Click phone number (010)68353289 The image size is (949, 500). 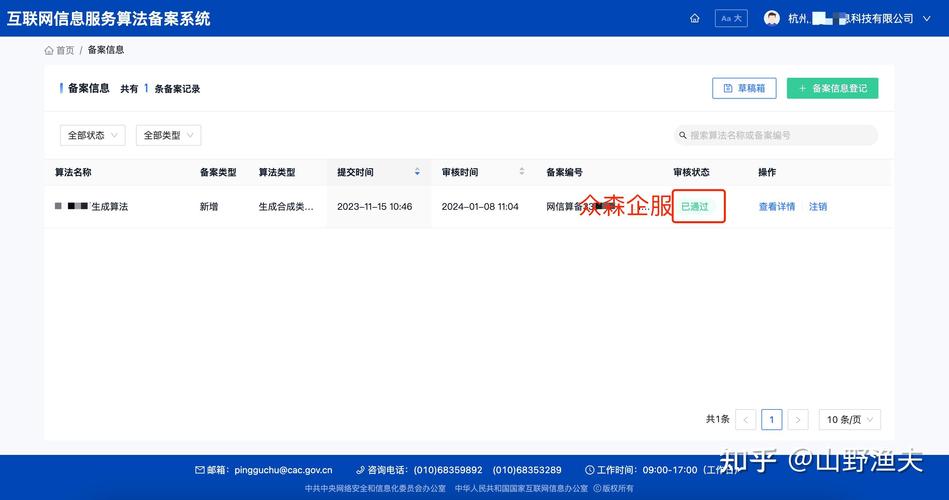tap(527, 470)
